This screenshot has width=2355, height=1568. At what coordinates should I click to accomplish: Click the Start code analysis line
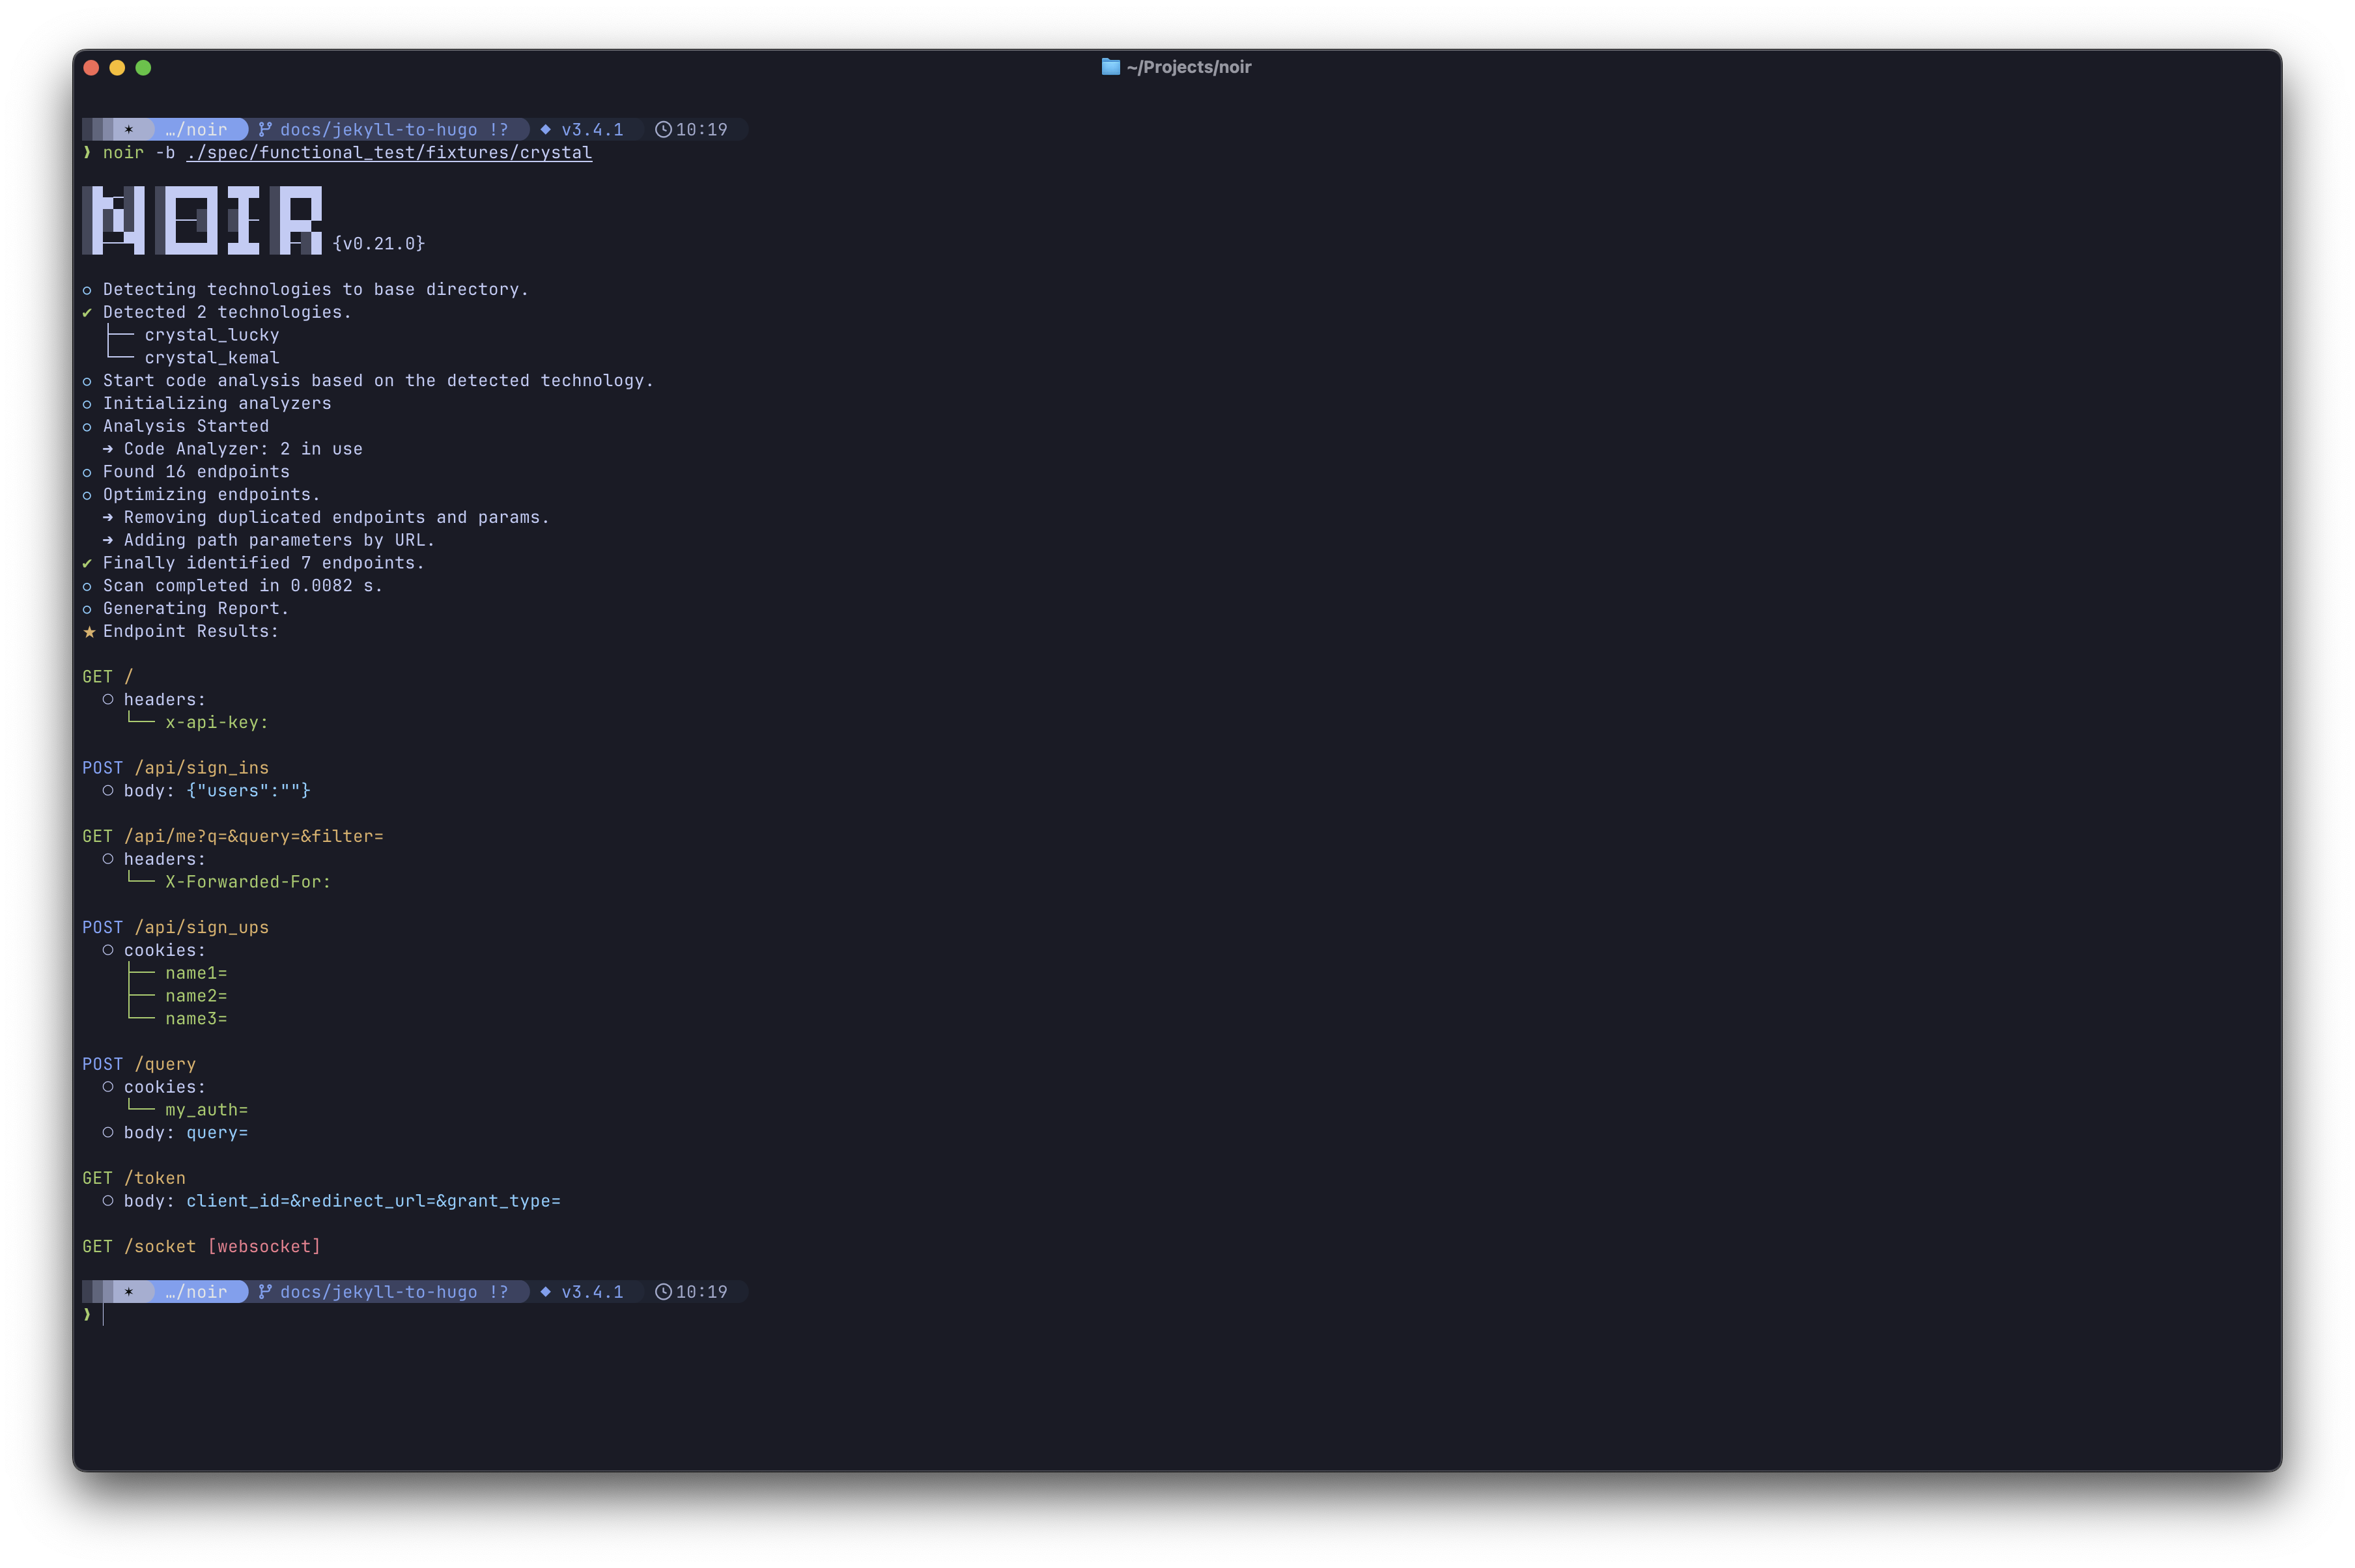(378, 380)
